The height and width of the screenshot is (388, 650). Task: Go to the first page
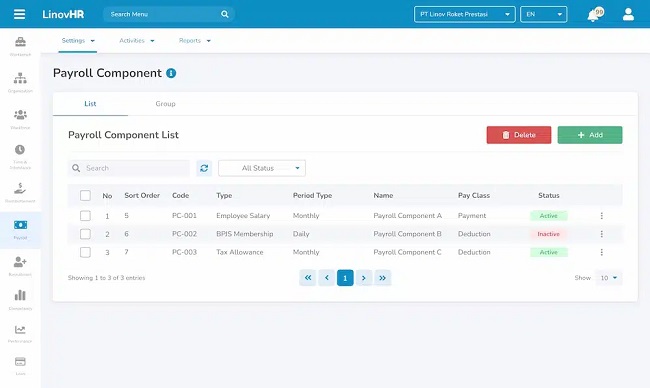[x=308, y=278]
